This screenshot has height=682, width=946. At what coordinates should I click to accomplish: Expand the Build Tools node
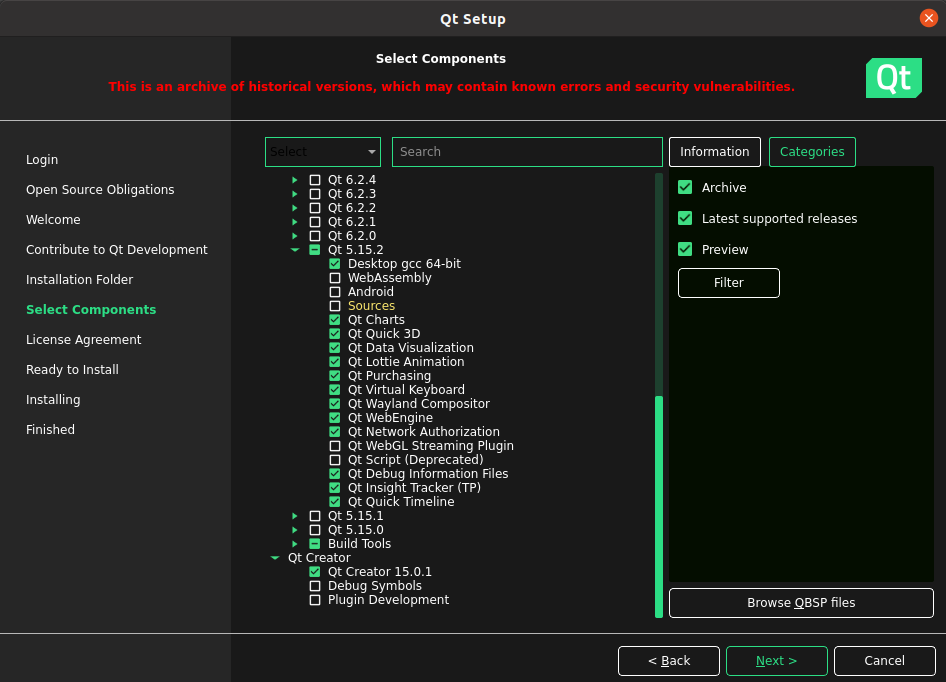pos(295,544)
